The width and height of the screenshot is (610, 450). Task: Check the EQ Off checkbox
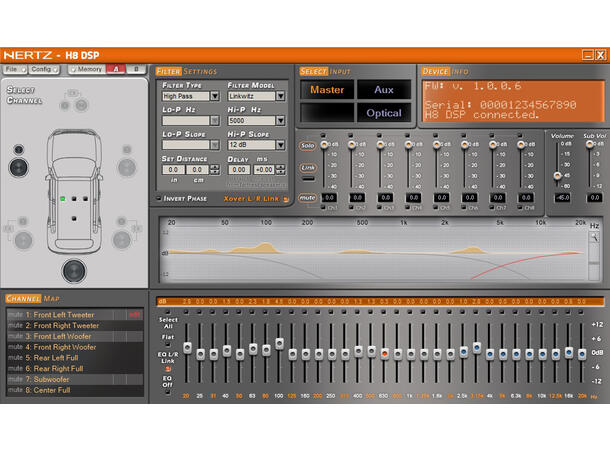(168, 392)
